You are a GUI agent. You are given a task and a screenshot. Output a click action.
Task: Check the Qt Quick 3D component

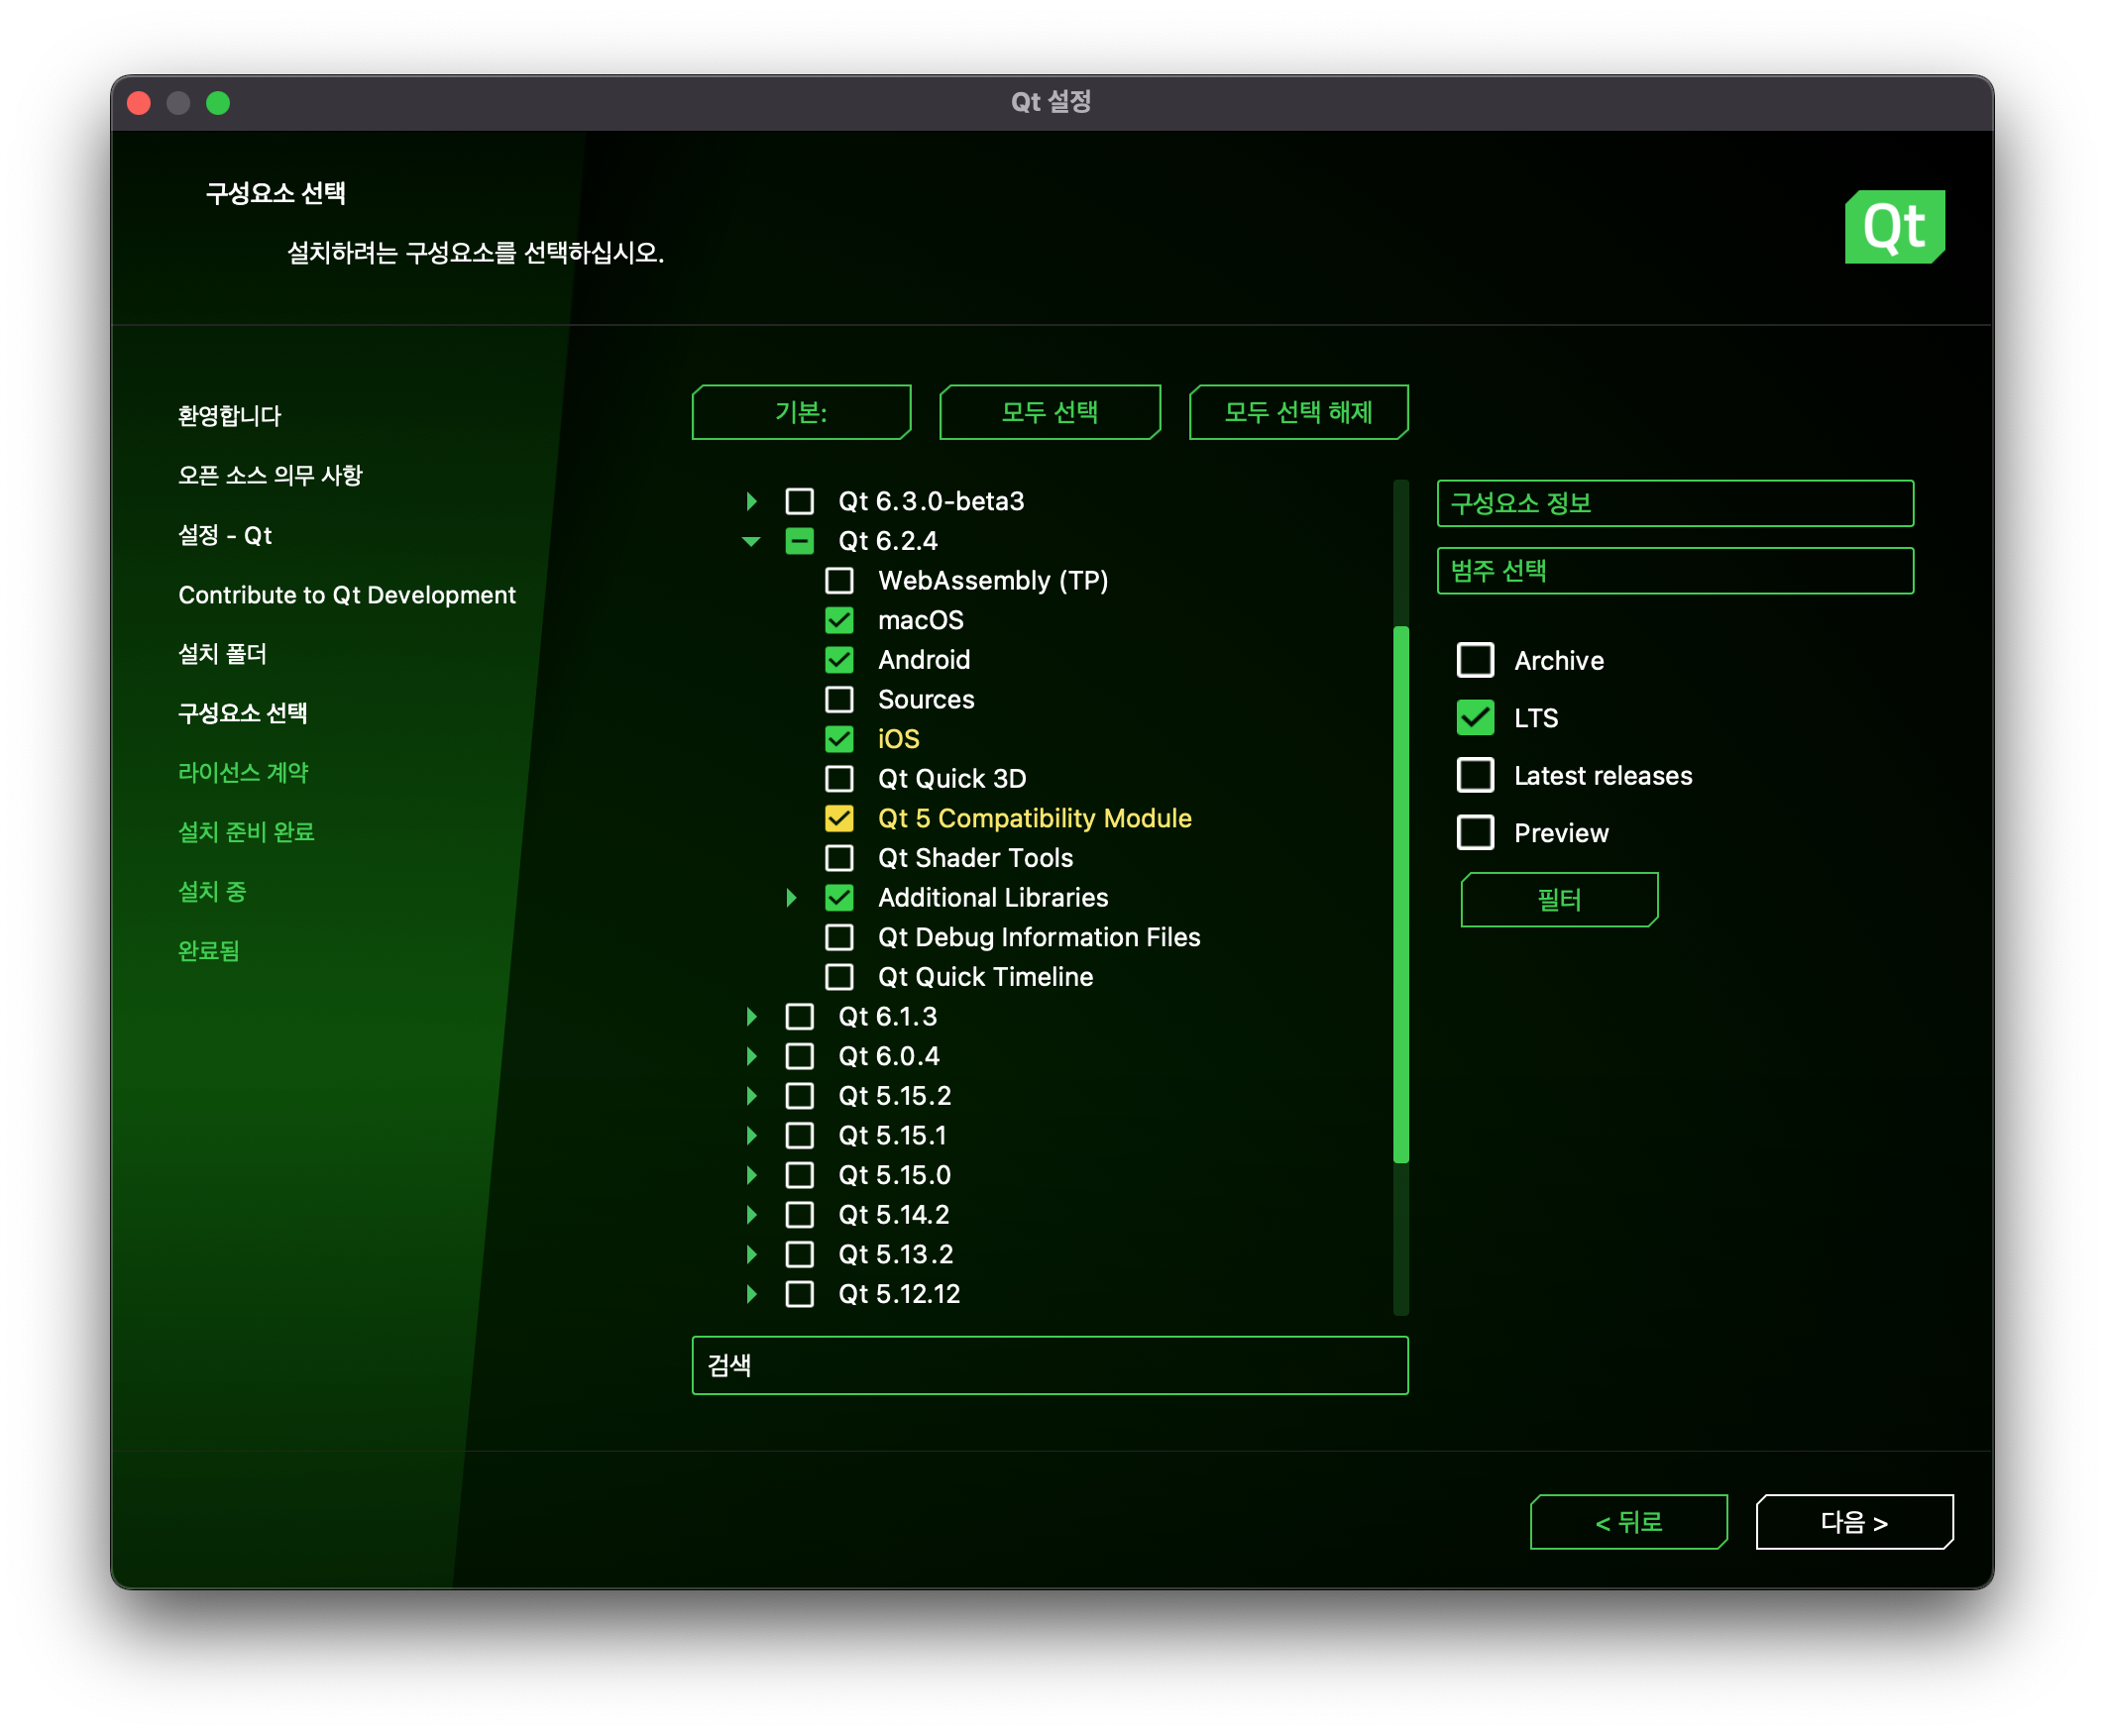(x=839, y=778)
